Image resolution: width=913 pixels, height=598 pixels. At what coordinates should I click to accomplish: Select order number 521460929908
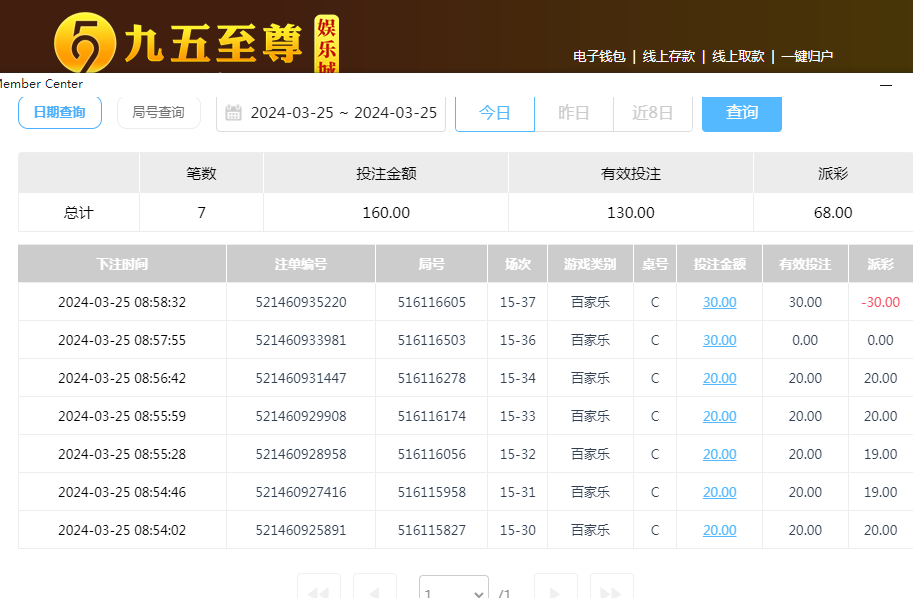(x=301, y=416)
